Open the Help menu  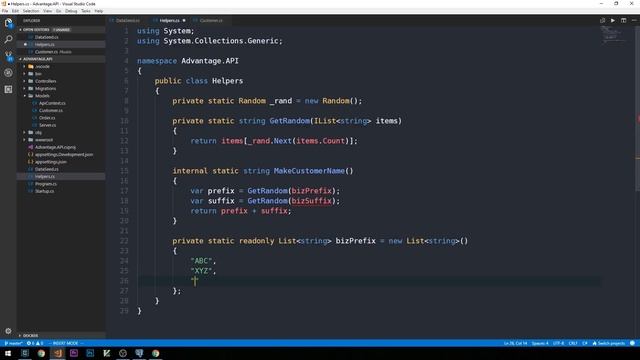[x=99, y=11]
